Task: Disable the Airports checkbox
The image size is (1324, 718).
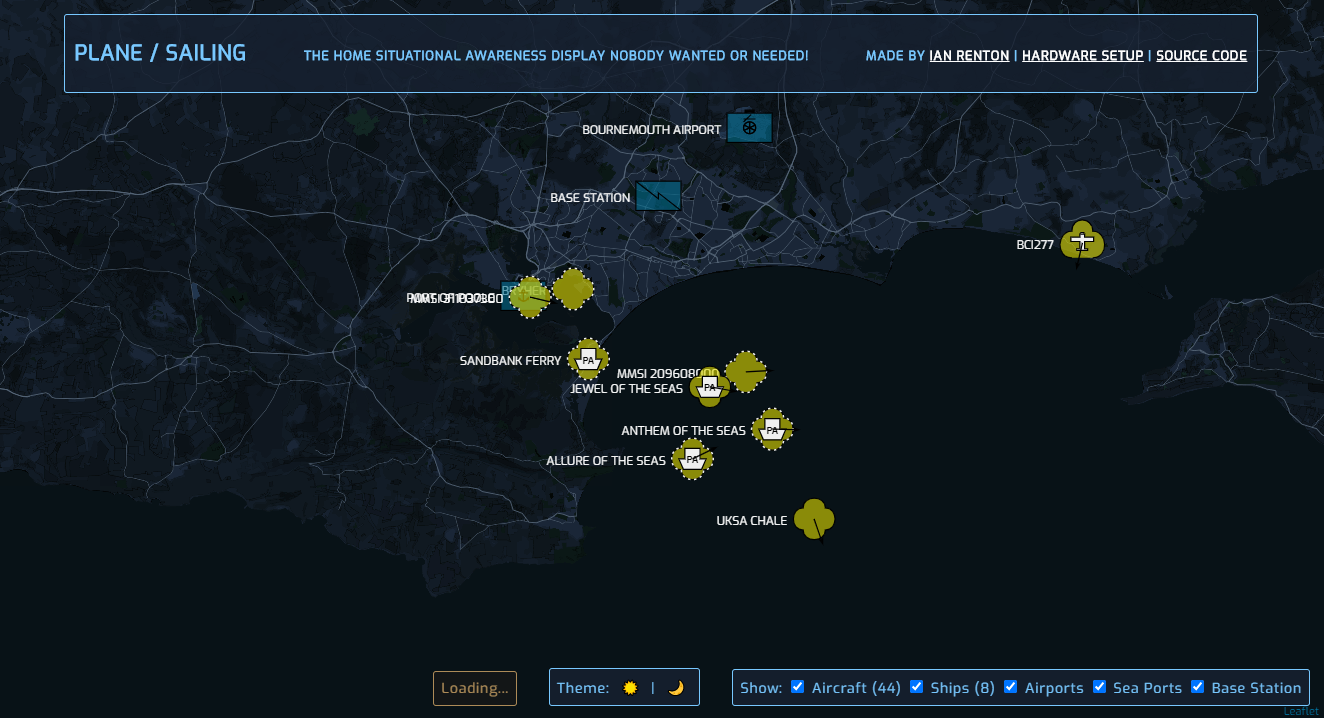Action: (x=1011, y=687)
